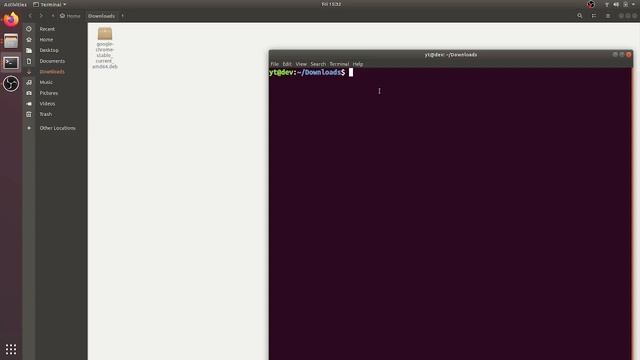Open the terminal File menu
The width and height of the screenshot is (640, 360).
coord(274,64)
